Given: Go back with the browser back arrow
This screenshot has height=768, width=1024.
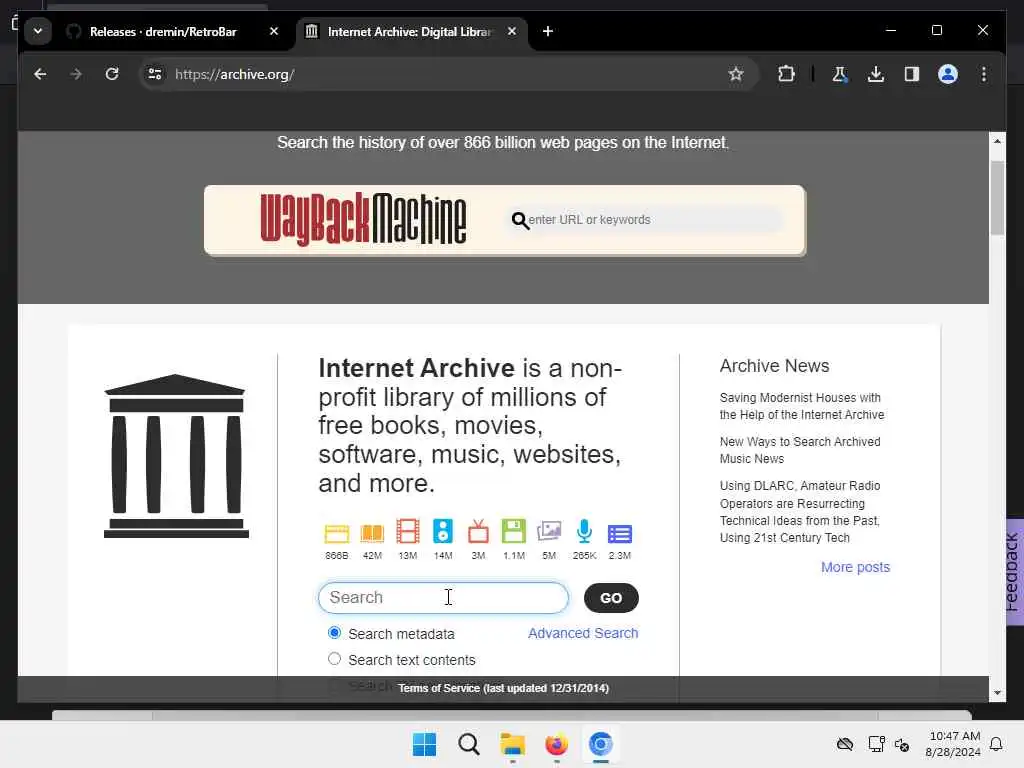Looking at the screenshot, I should point(40,74).
